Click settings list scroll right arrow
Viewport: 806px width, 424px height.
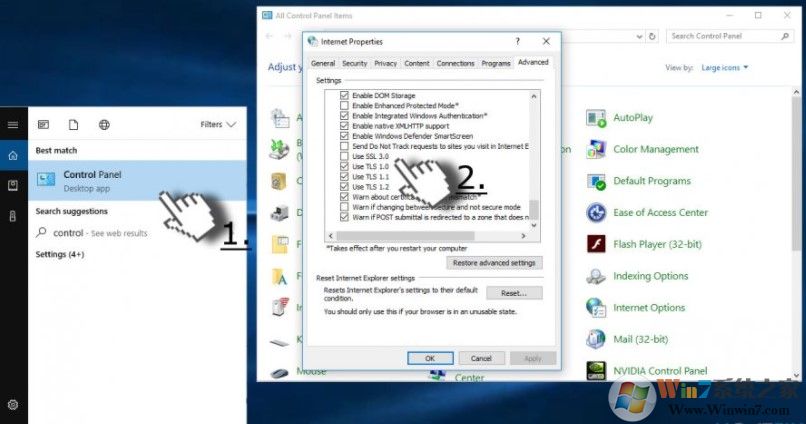(x=523, y=236)
